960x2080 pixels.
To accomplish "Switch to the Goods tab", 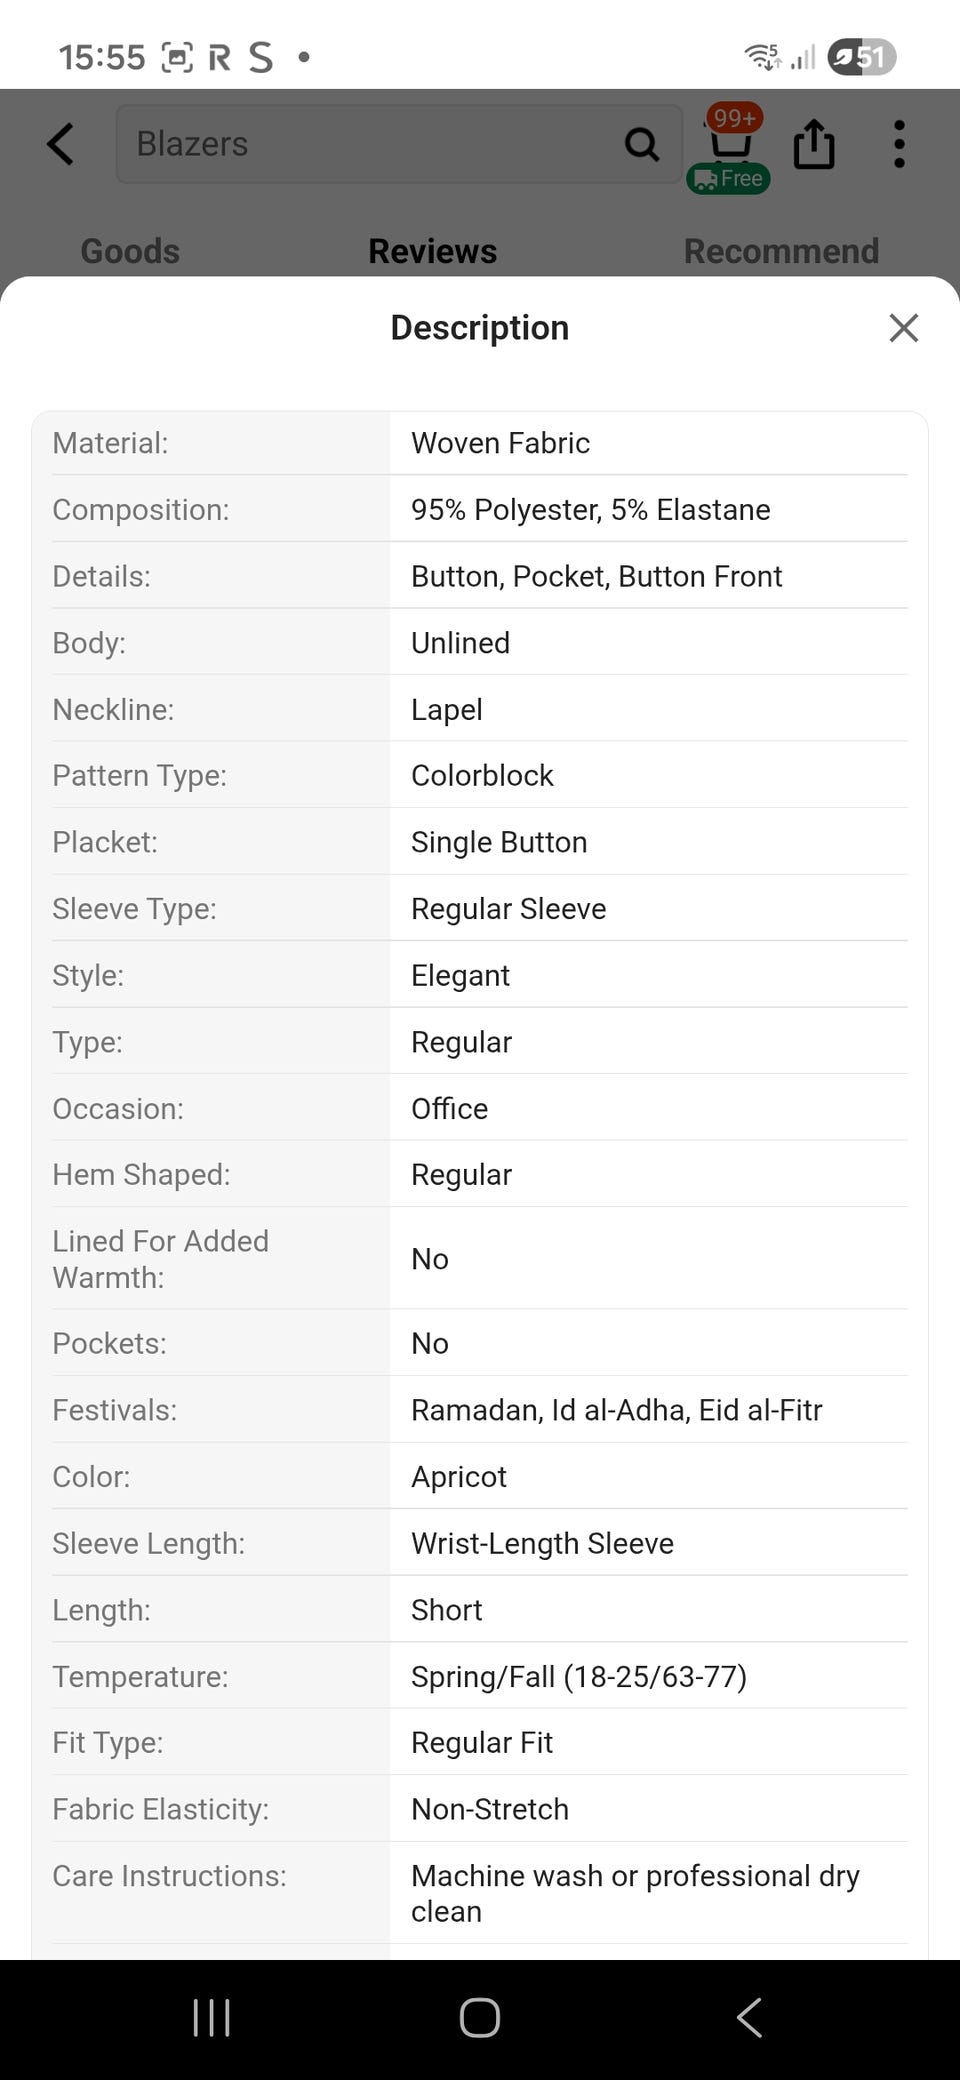I will pyautogui.click(x=130, y=251).
